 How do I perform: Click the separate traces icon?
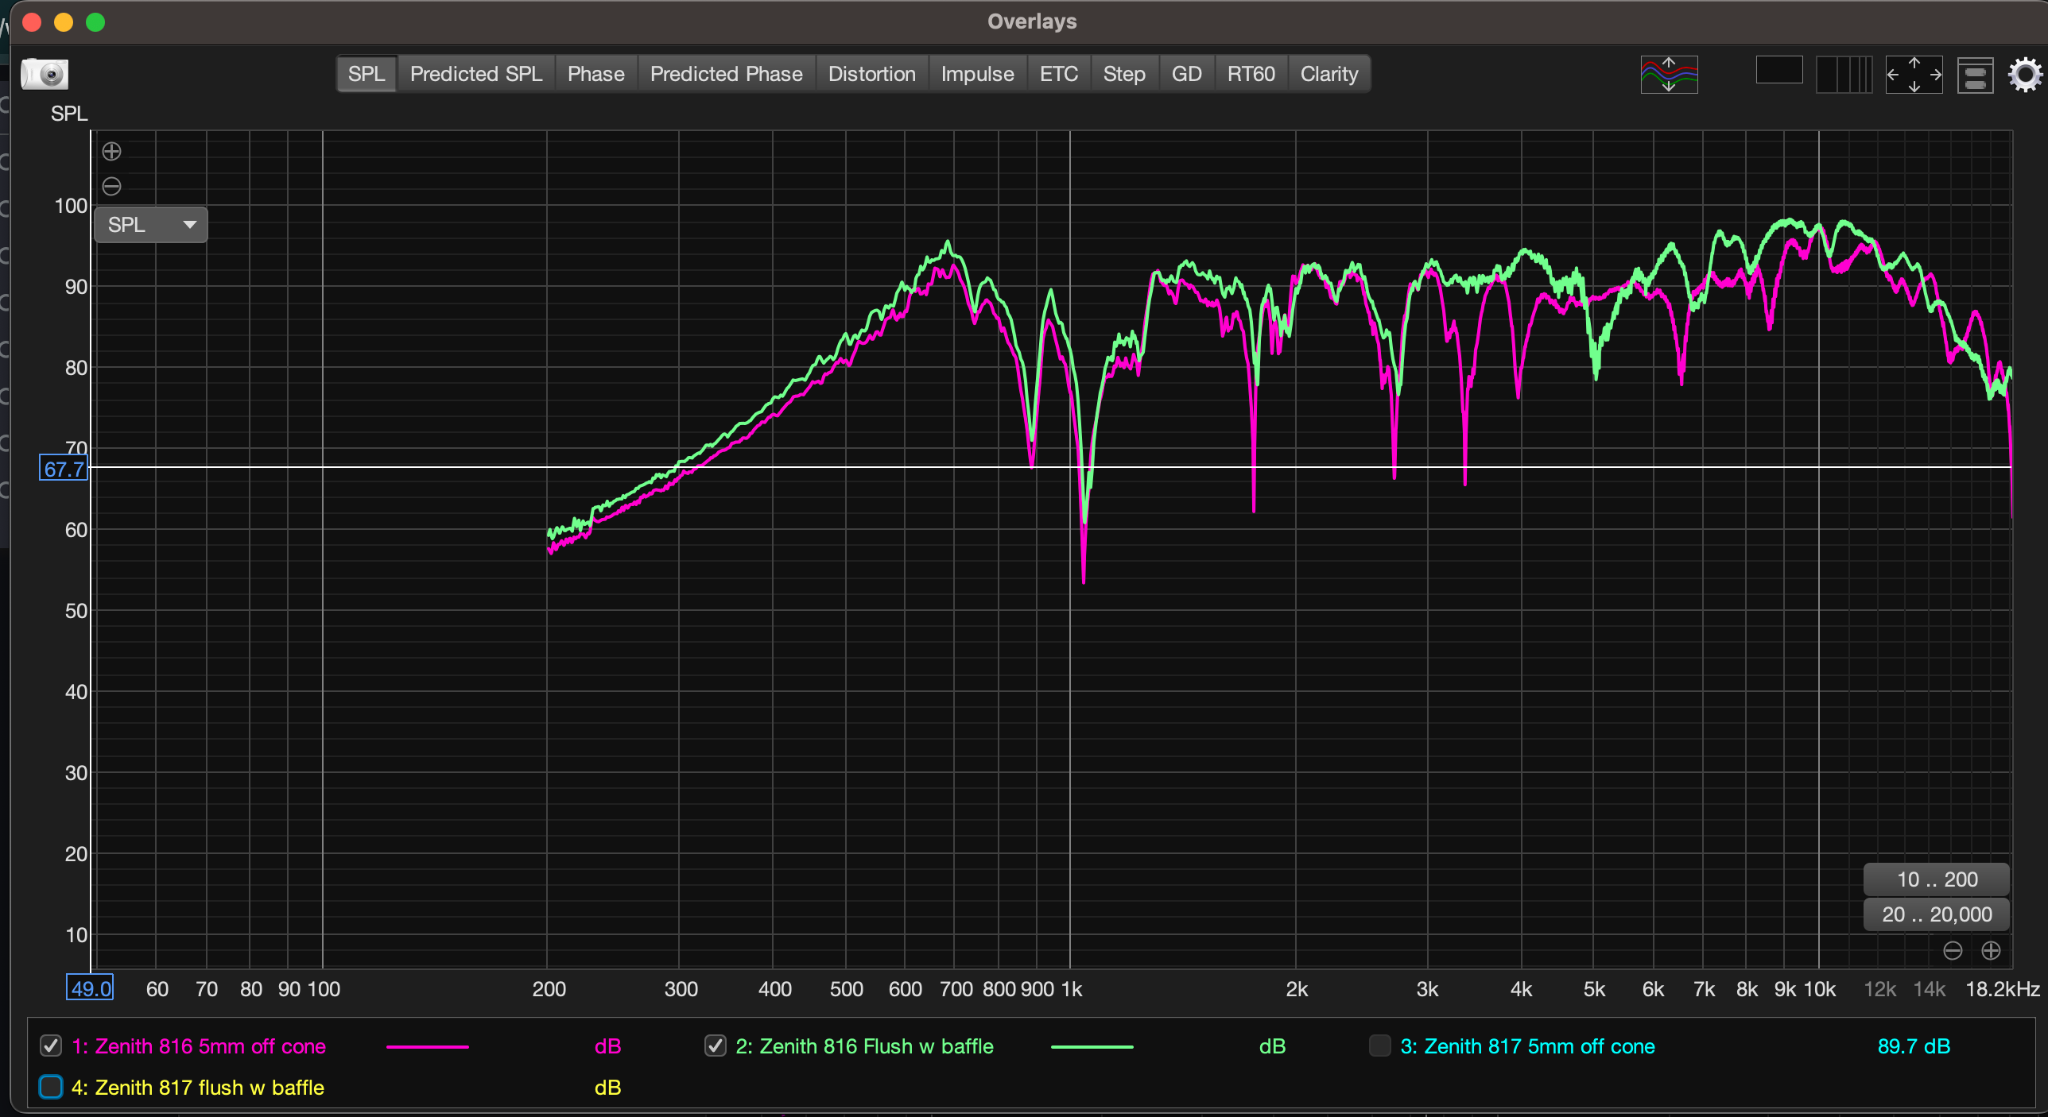(x=1669, y=74)
